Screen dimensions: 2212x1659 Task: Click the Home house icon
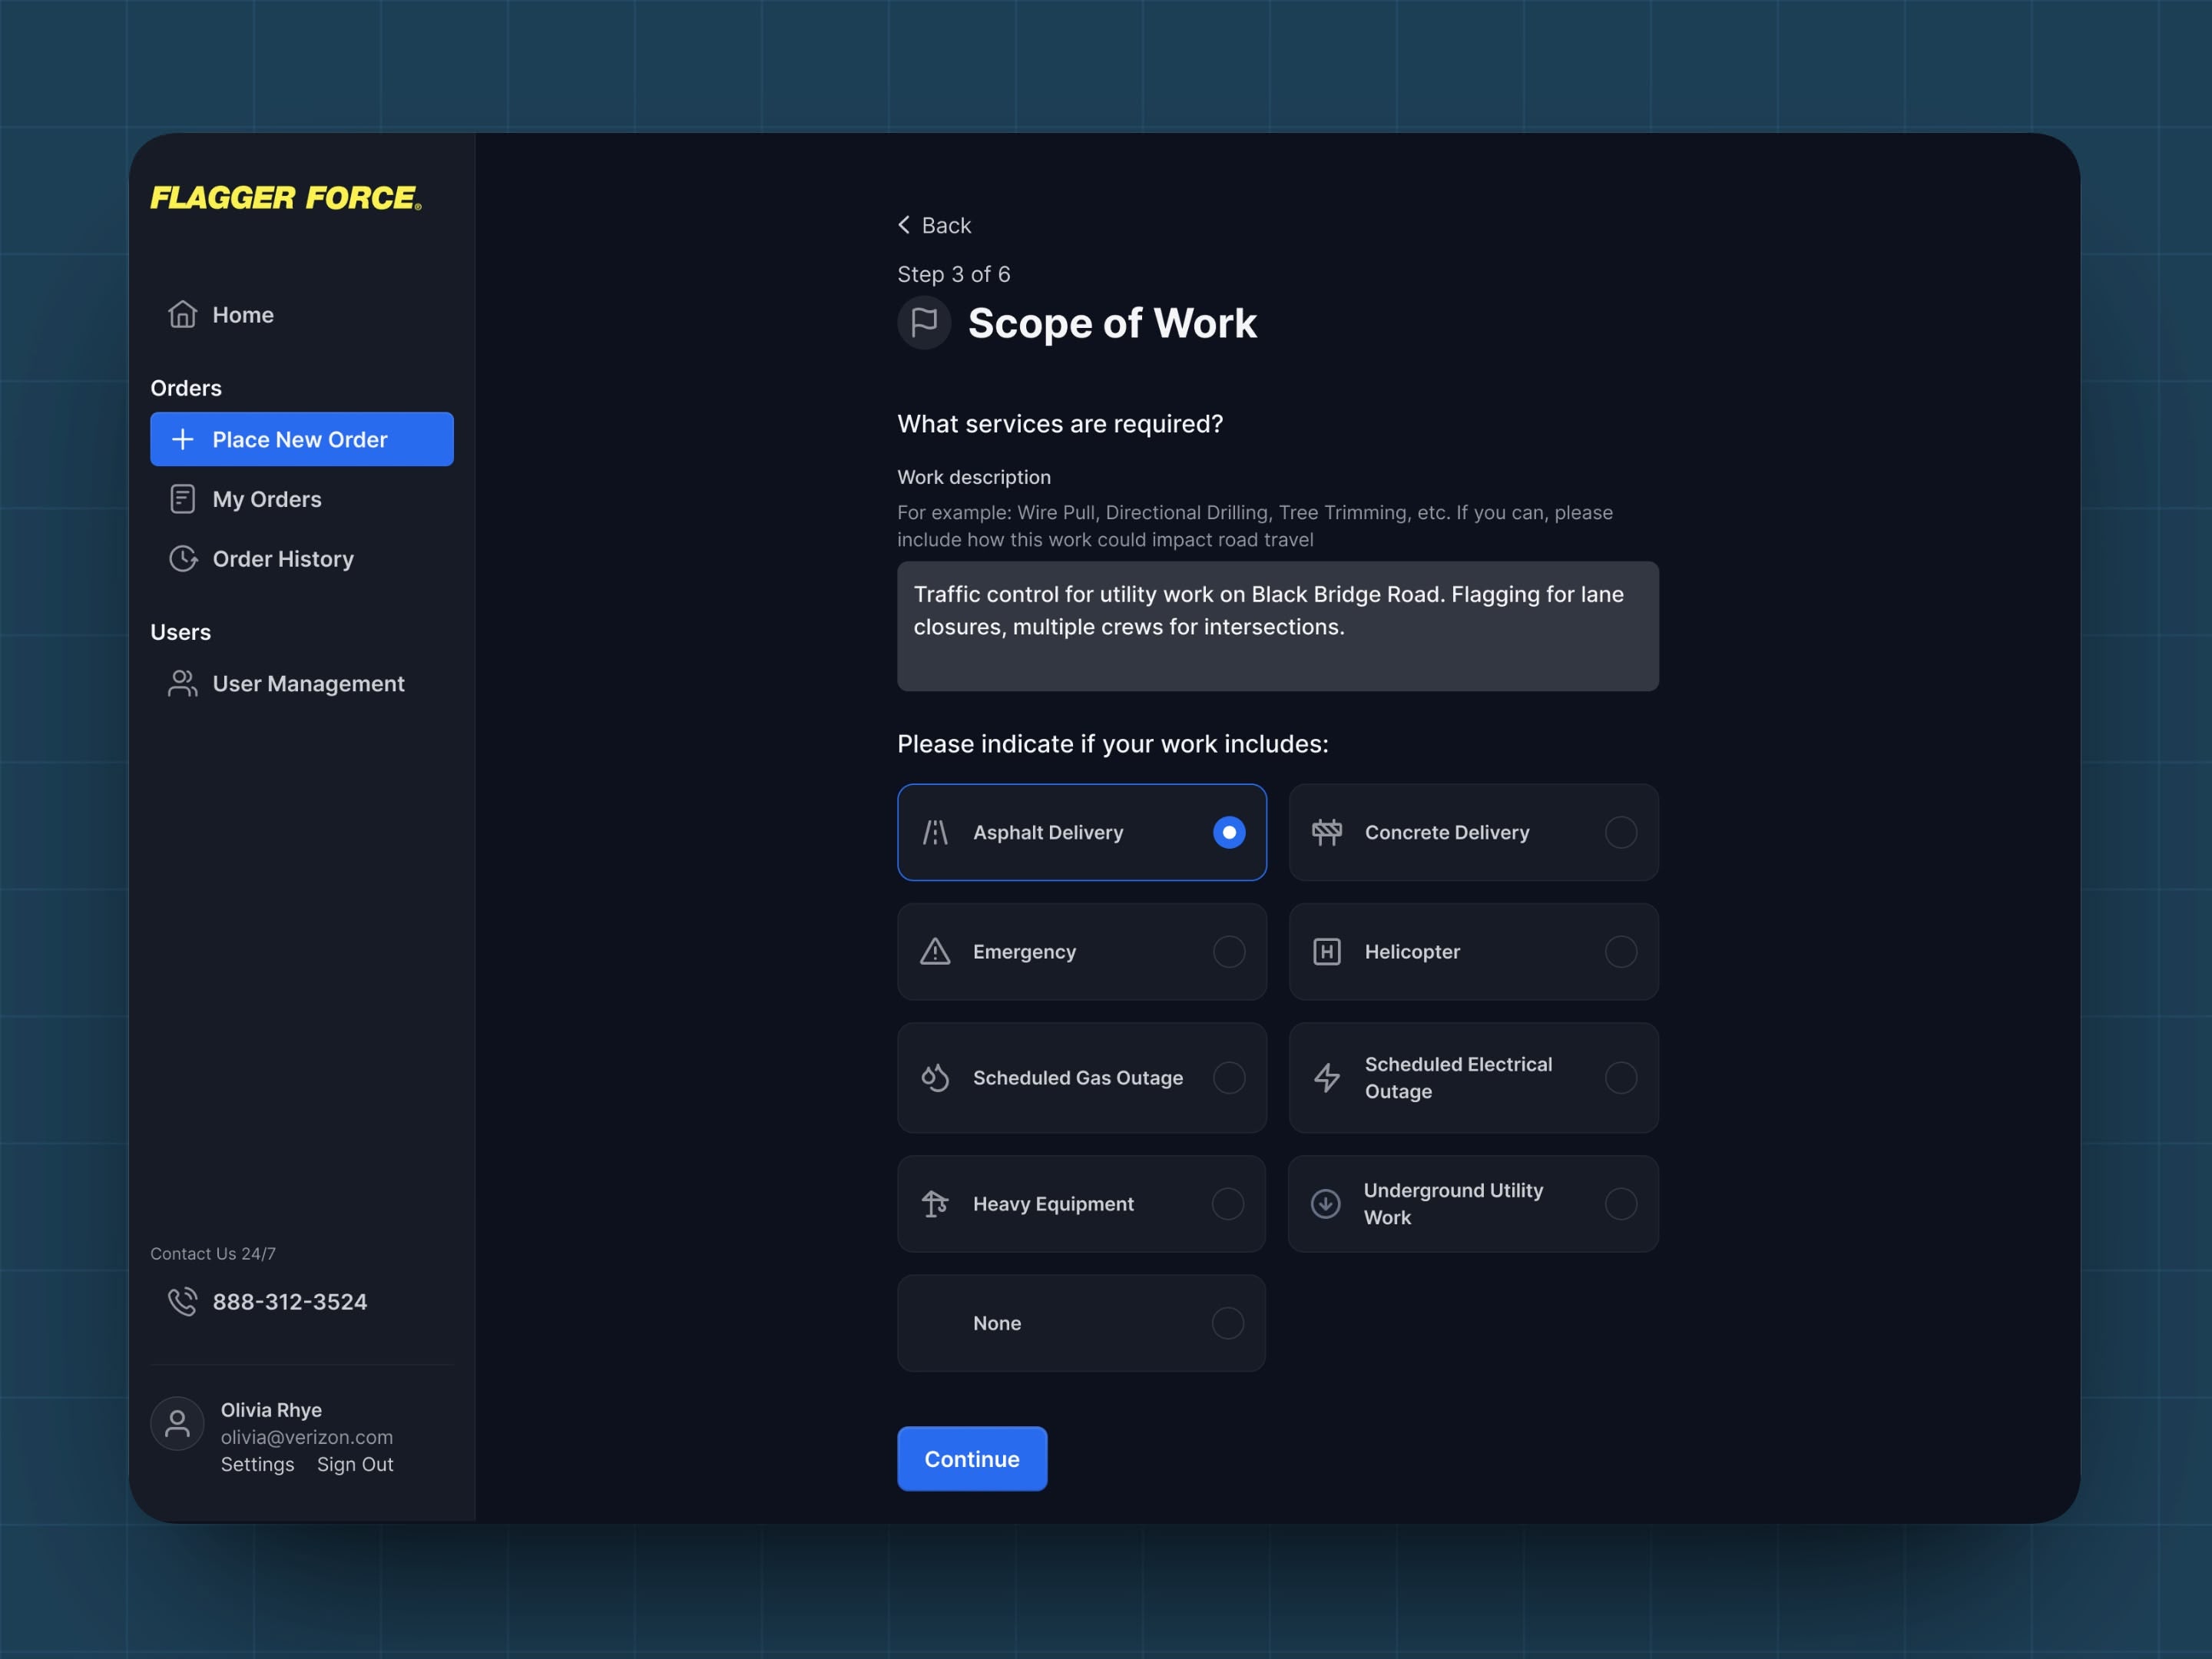pos(182,315)
